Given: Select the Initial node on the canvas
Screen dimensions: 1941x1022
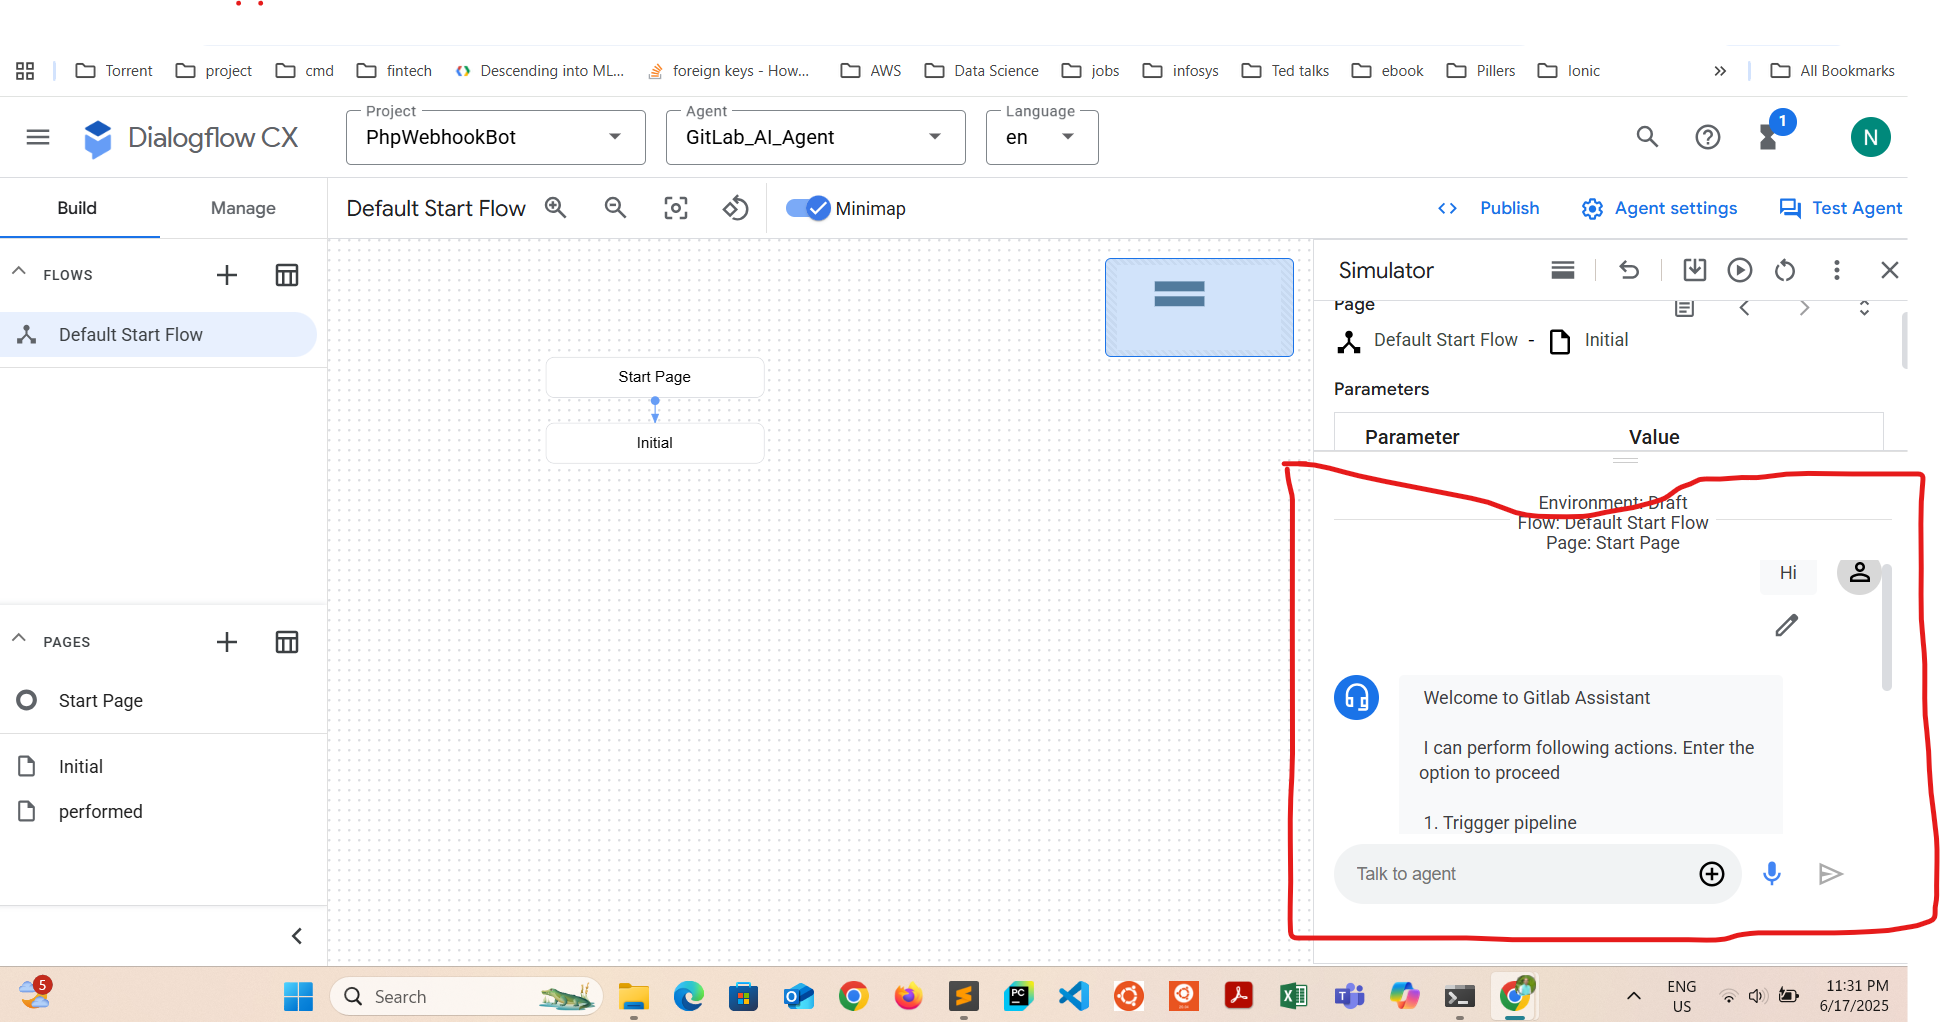Looking at the screenshot, I should (655, 443).
